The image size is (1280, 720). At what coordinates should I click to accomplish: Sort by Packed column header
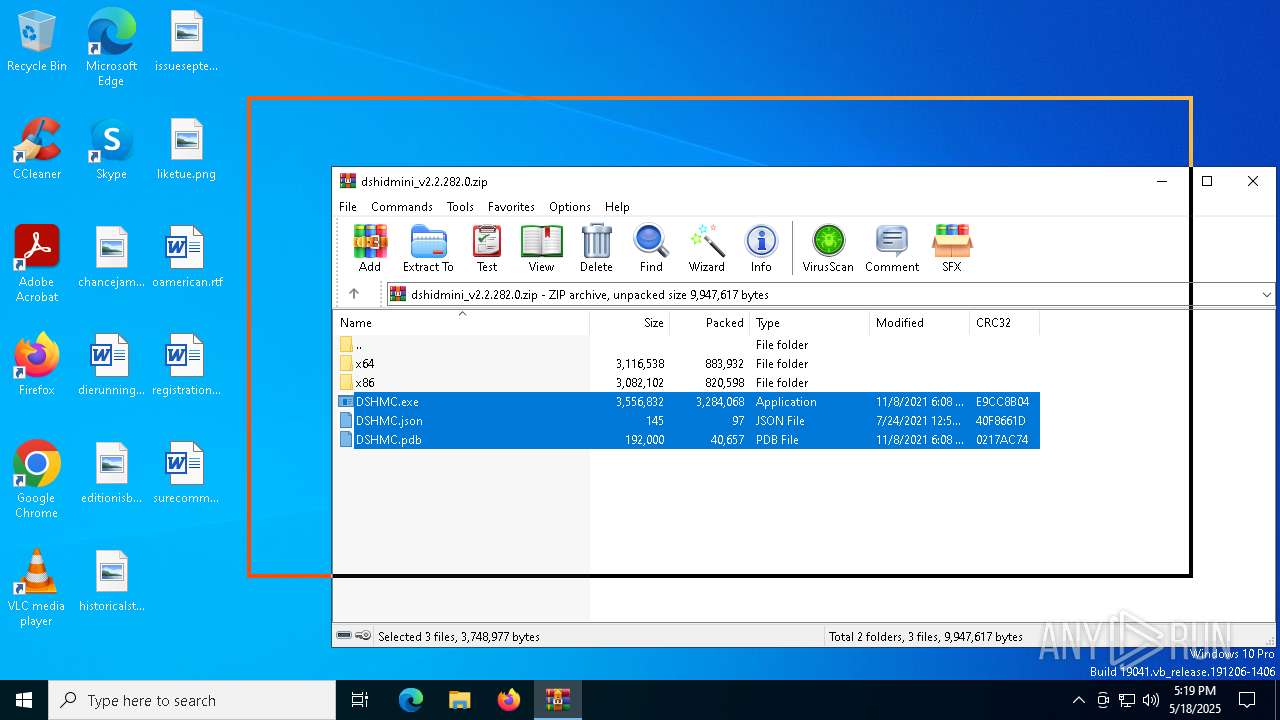pos(710,323)
